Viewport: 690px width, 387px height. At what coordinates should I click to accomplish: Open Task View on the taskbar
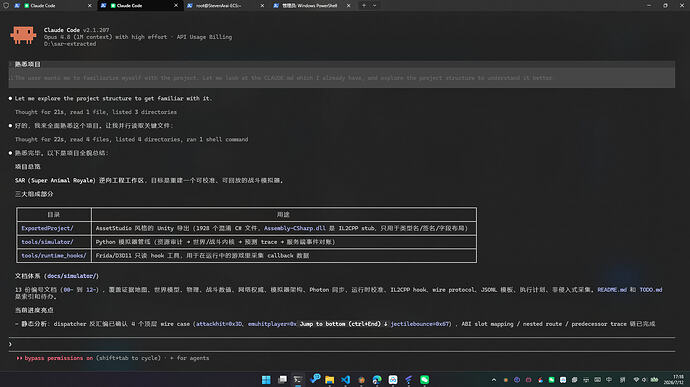pos(282,380)
